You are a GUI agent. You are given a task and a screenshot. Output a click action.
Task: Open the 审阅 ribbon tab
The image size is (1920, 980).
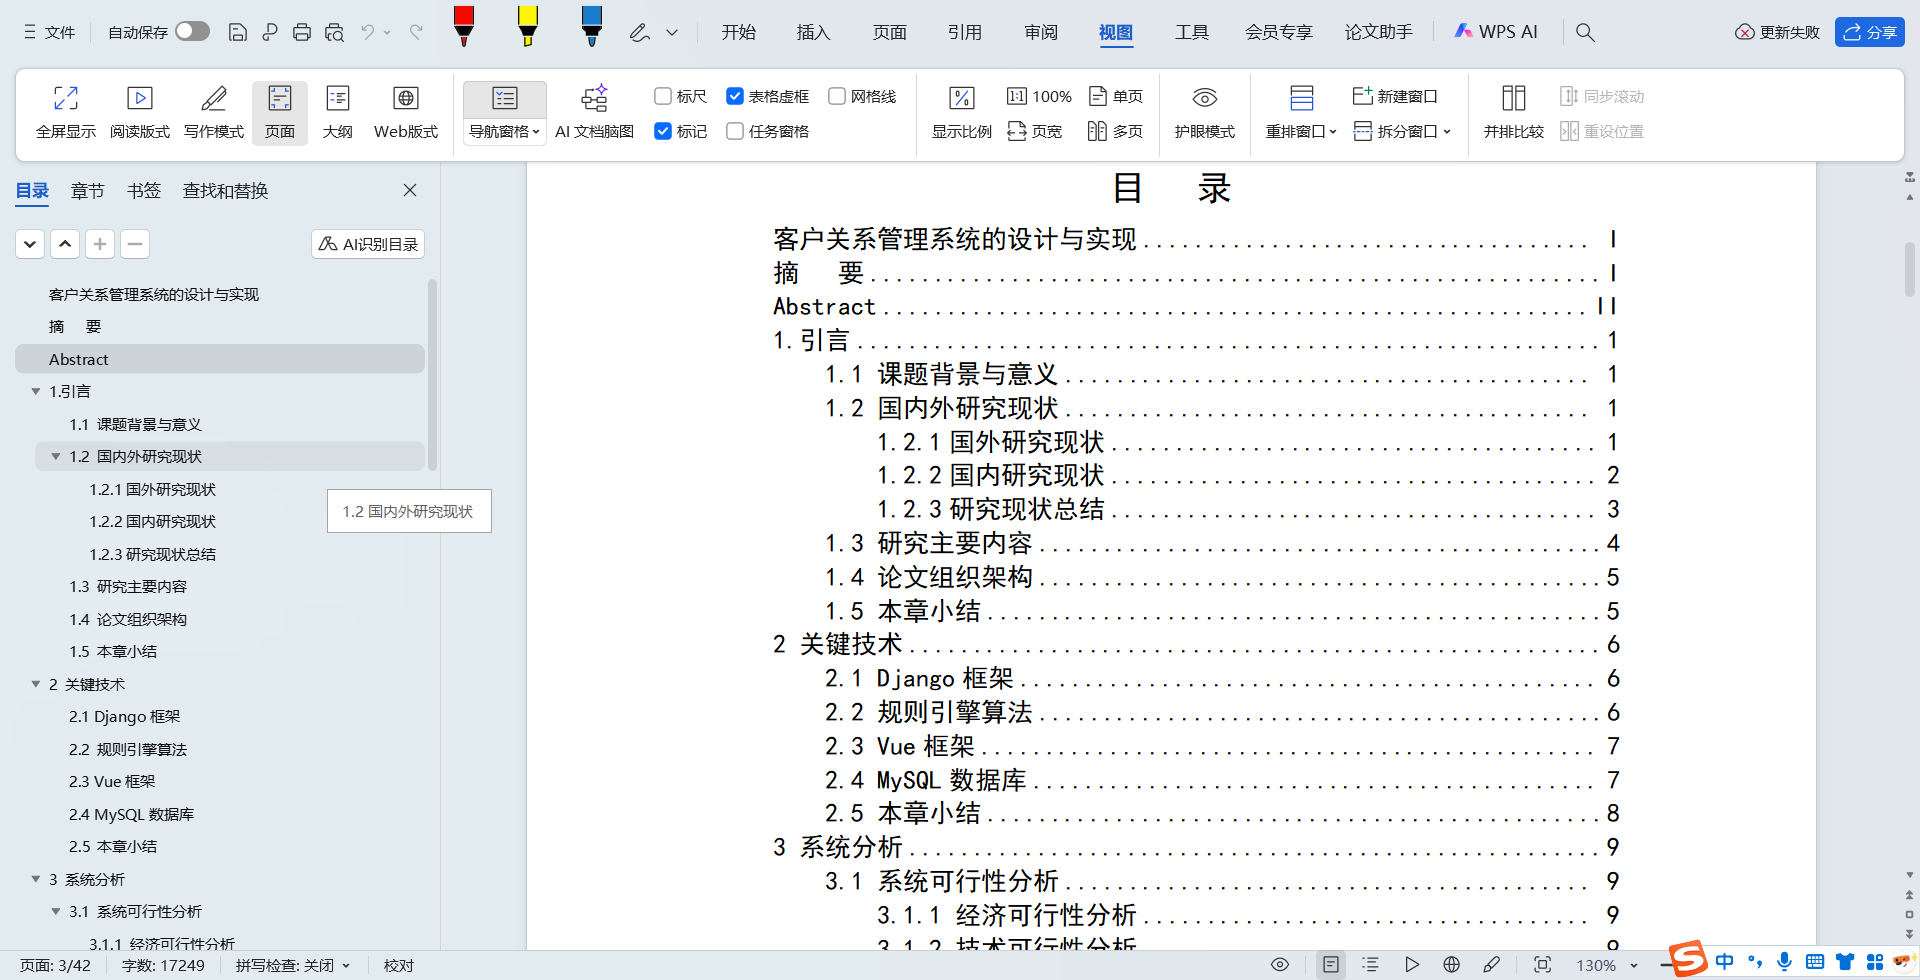(x=1040, y=32)
